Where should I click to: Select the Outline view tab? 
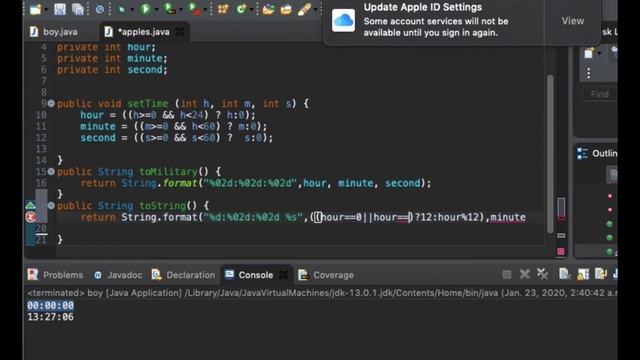tap(598, 153)
